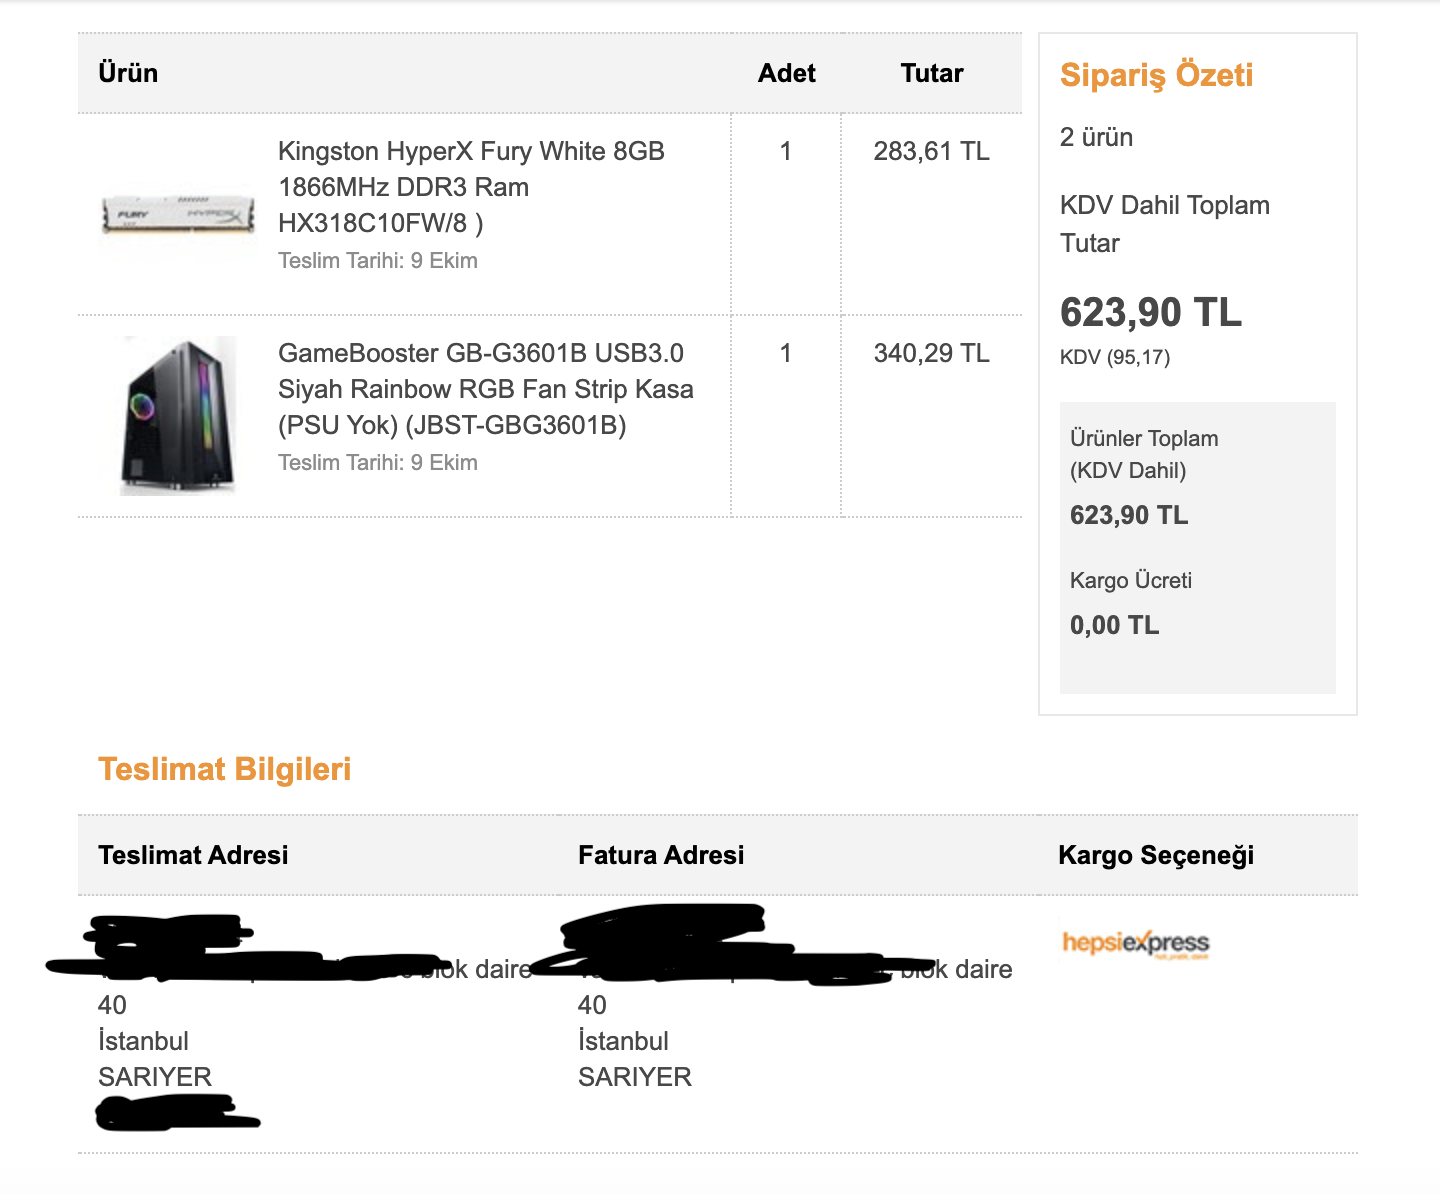
Task: Click the Ürünler Toplam (KDV Dahil) label
Action: click(1144, 454)
